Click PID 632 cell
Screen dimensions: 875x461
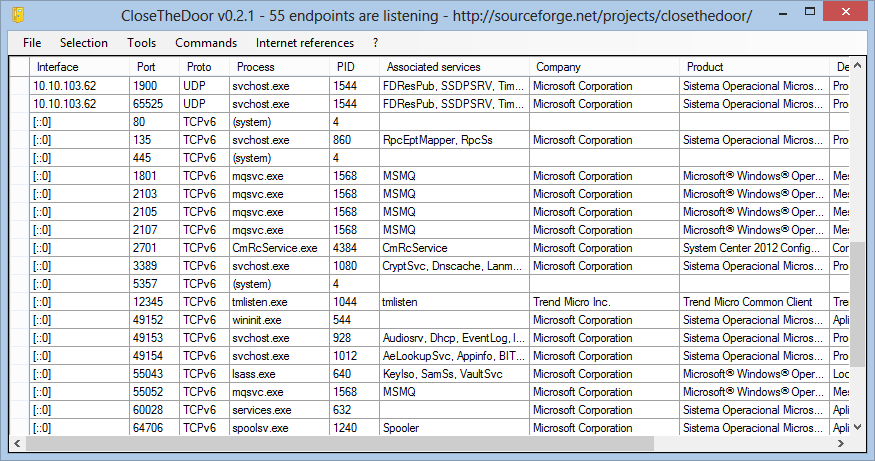354,410
